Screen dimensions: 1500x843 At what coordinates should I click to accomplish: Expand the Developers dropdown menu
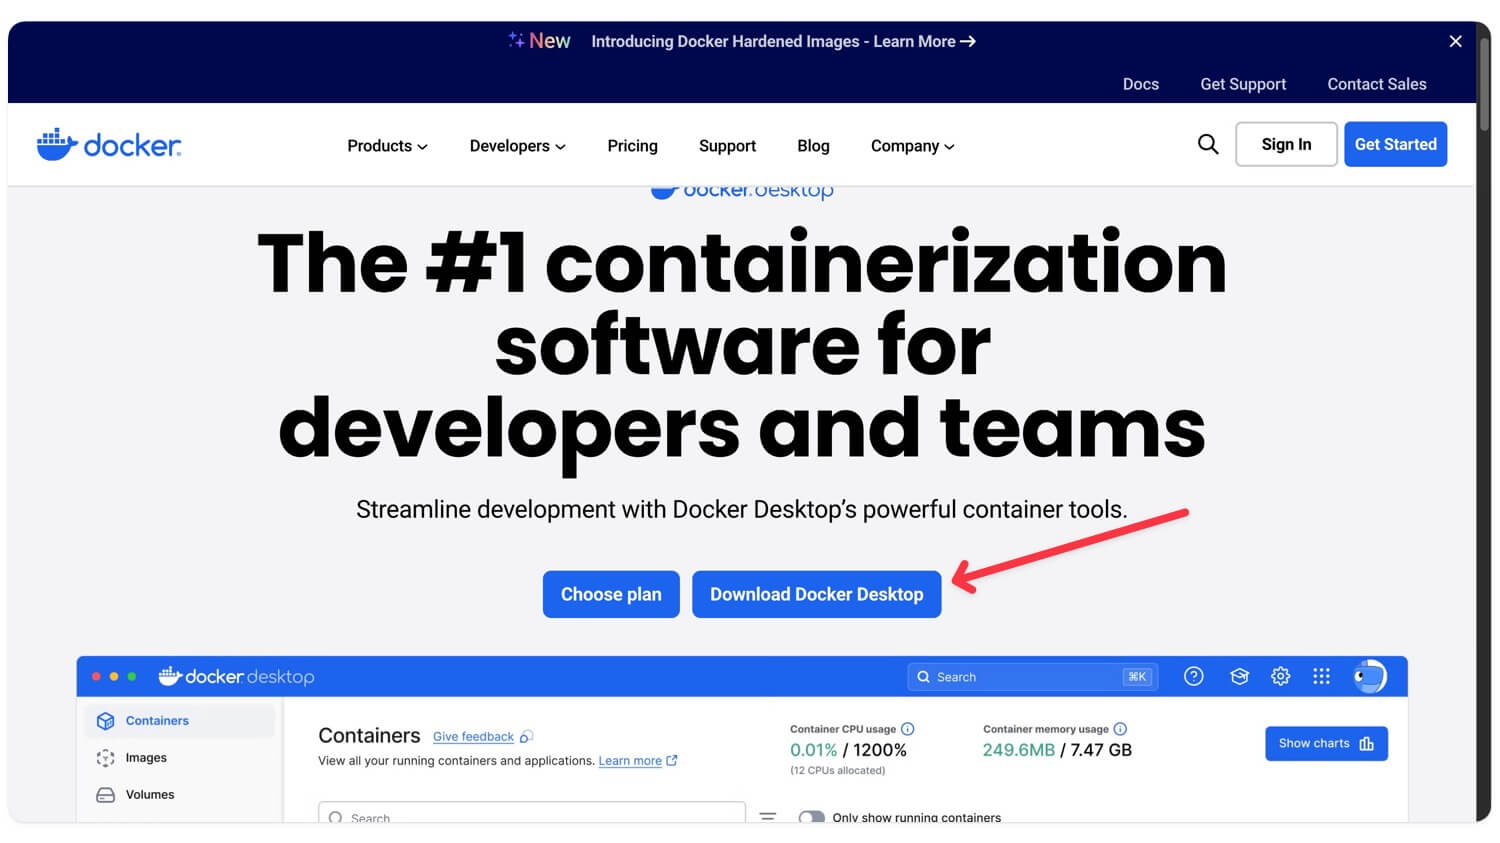pos(516,145)
